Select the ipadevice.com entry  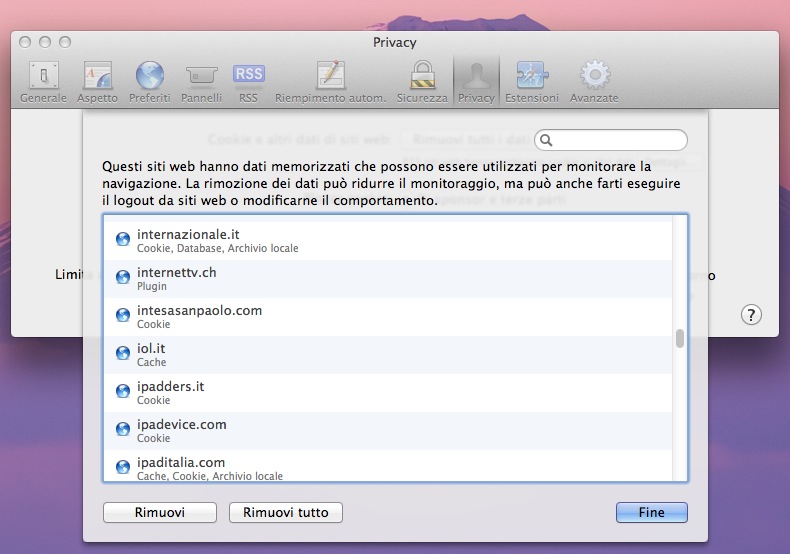pos(387,431)
